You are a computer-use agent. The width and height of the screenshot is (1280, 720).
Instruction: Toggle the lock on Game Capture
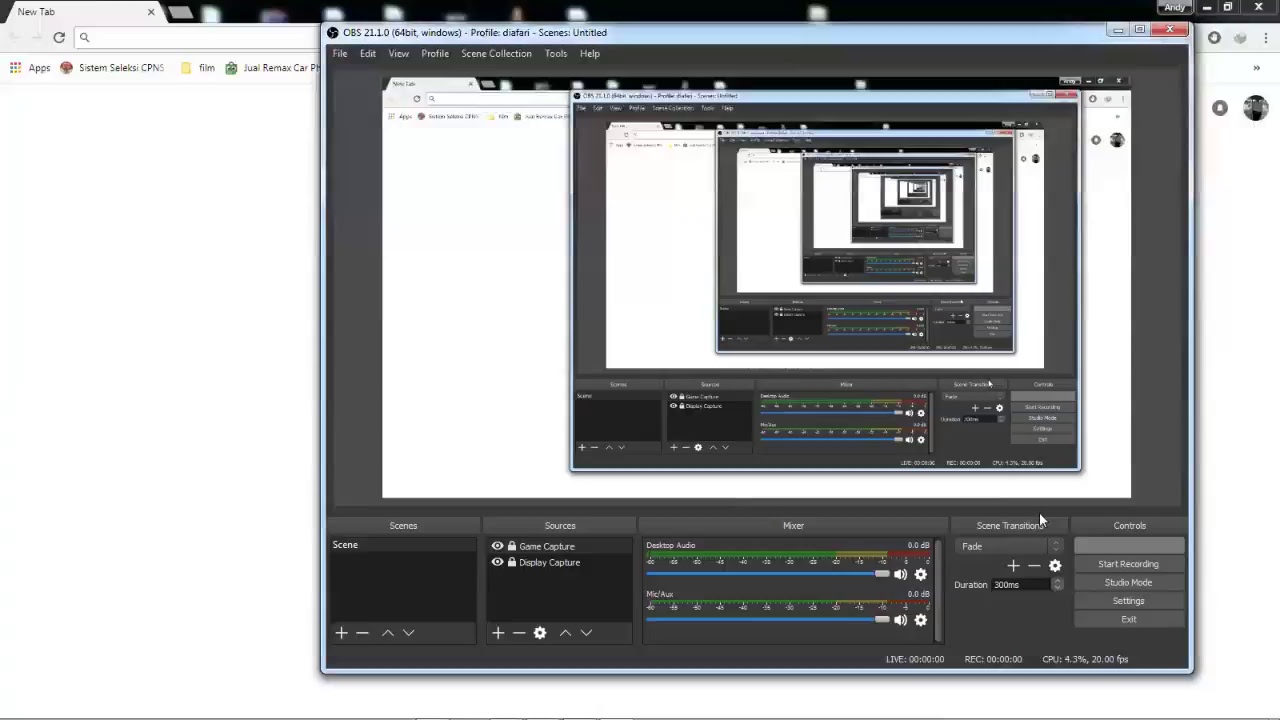coord(511,546)
